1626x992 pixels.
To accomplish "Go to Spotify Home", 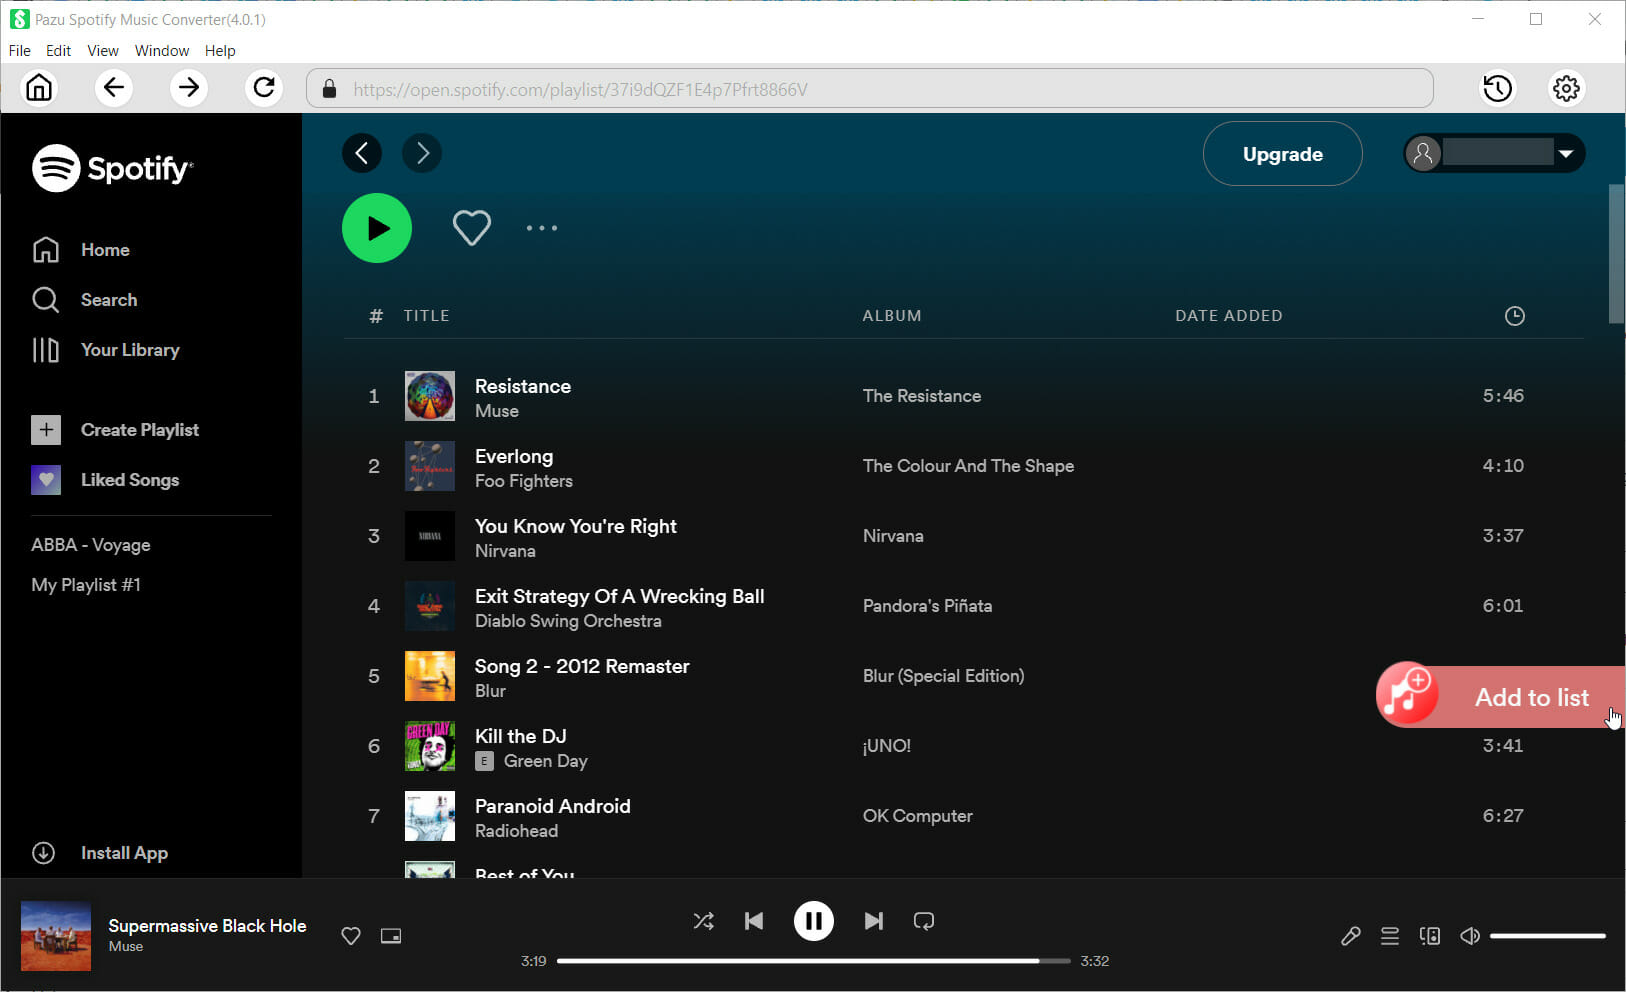I will pos(81,250).
